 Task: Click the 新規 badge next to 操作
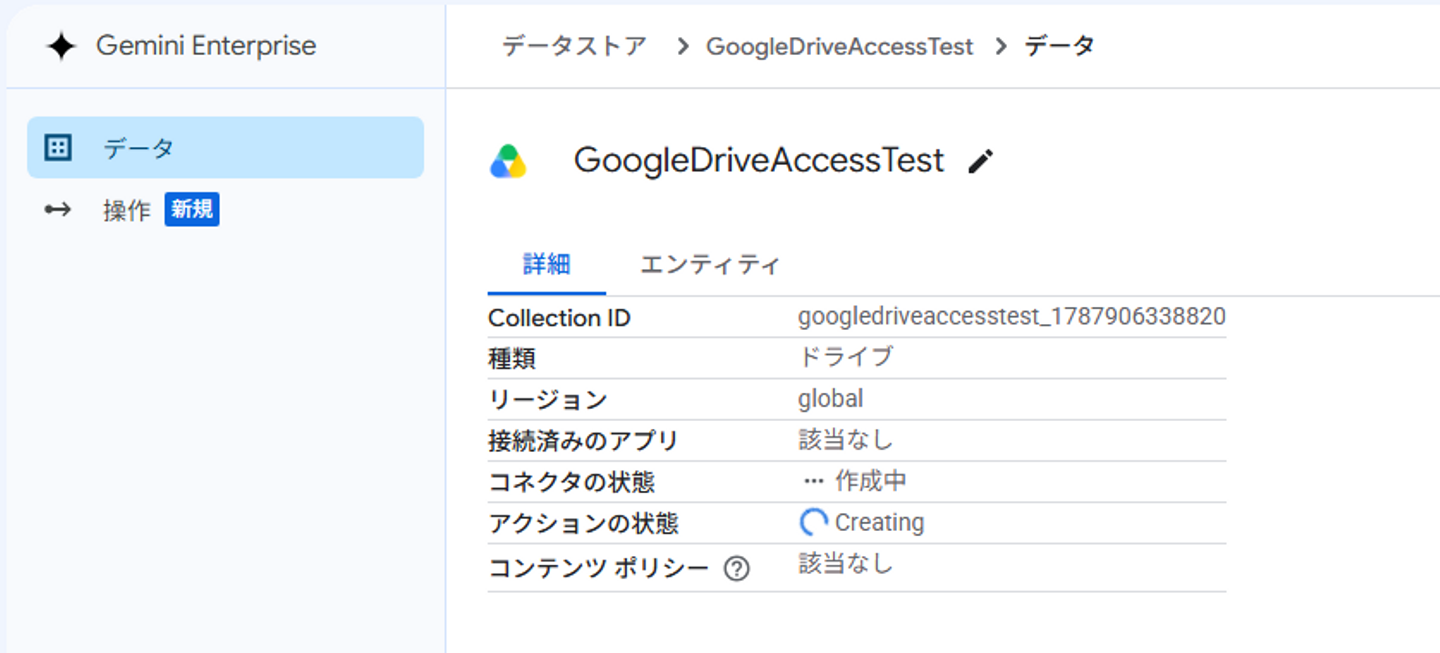(192, 209)
